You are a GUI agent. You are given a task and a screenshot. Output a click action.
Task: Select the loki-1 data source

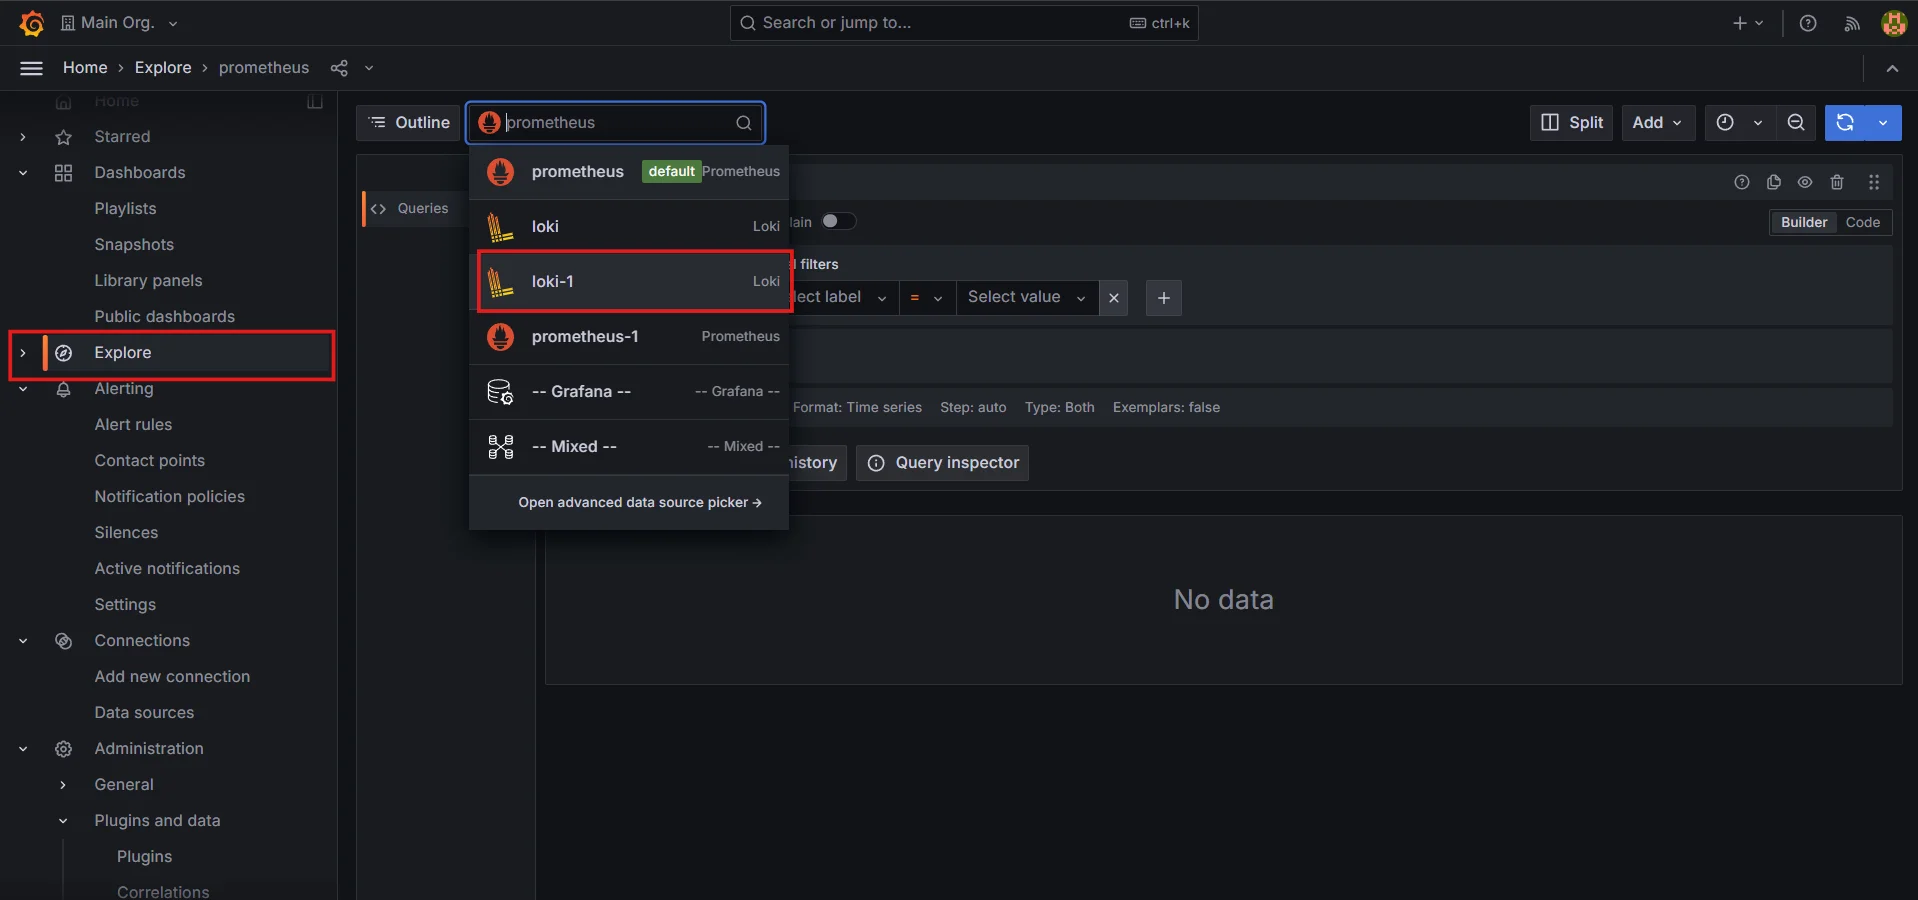pyautogui.click(x=629, y=282)
